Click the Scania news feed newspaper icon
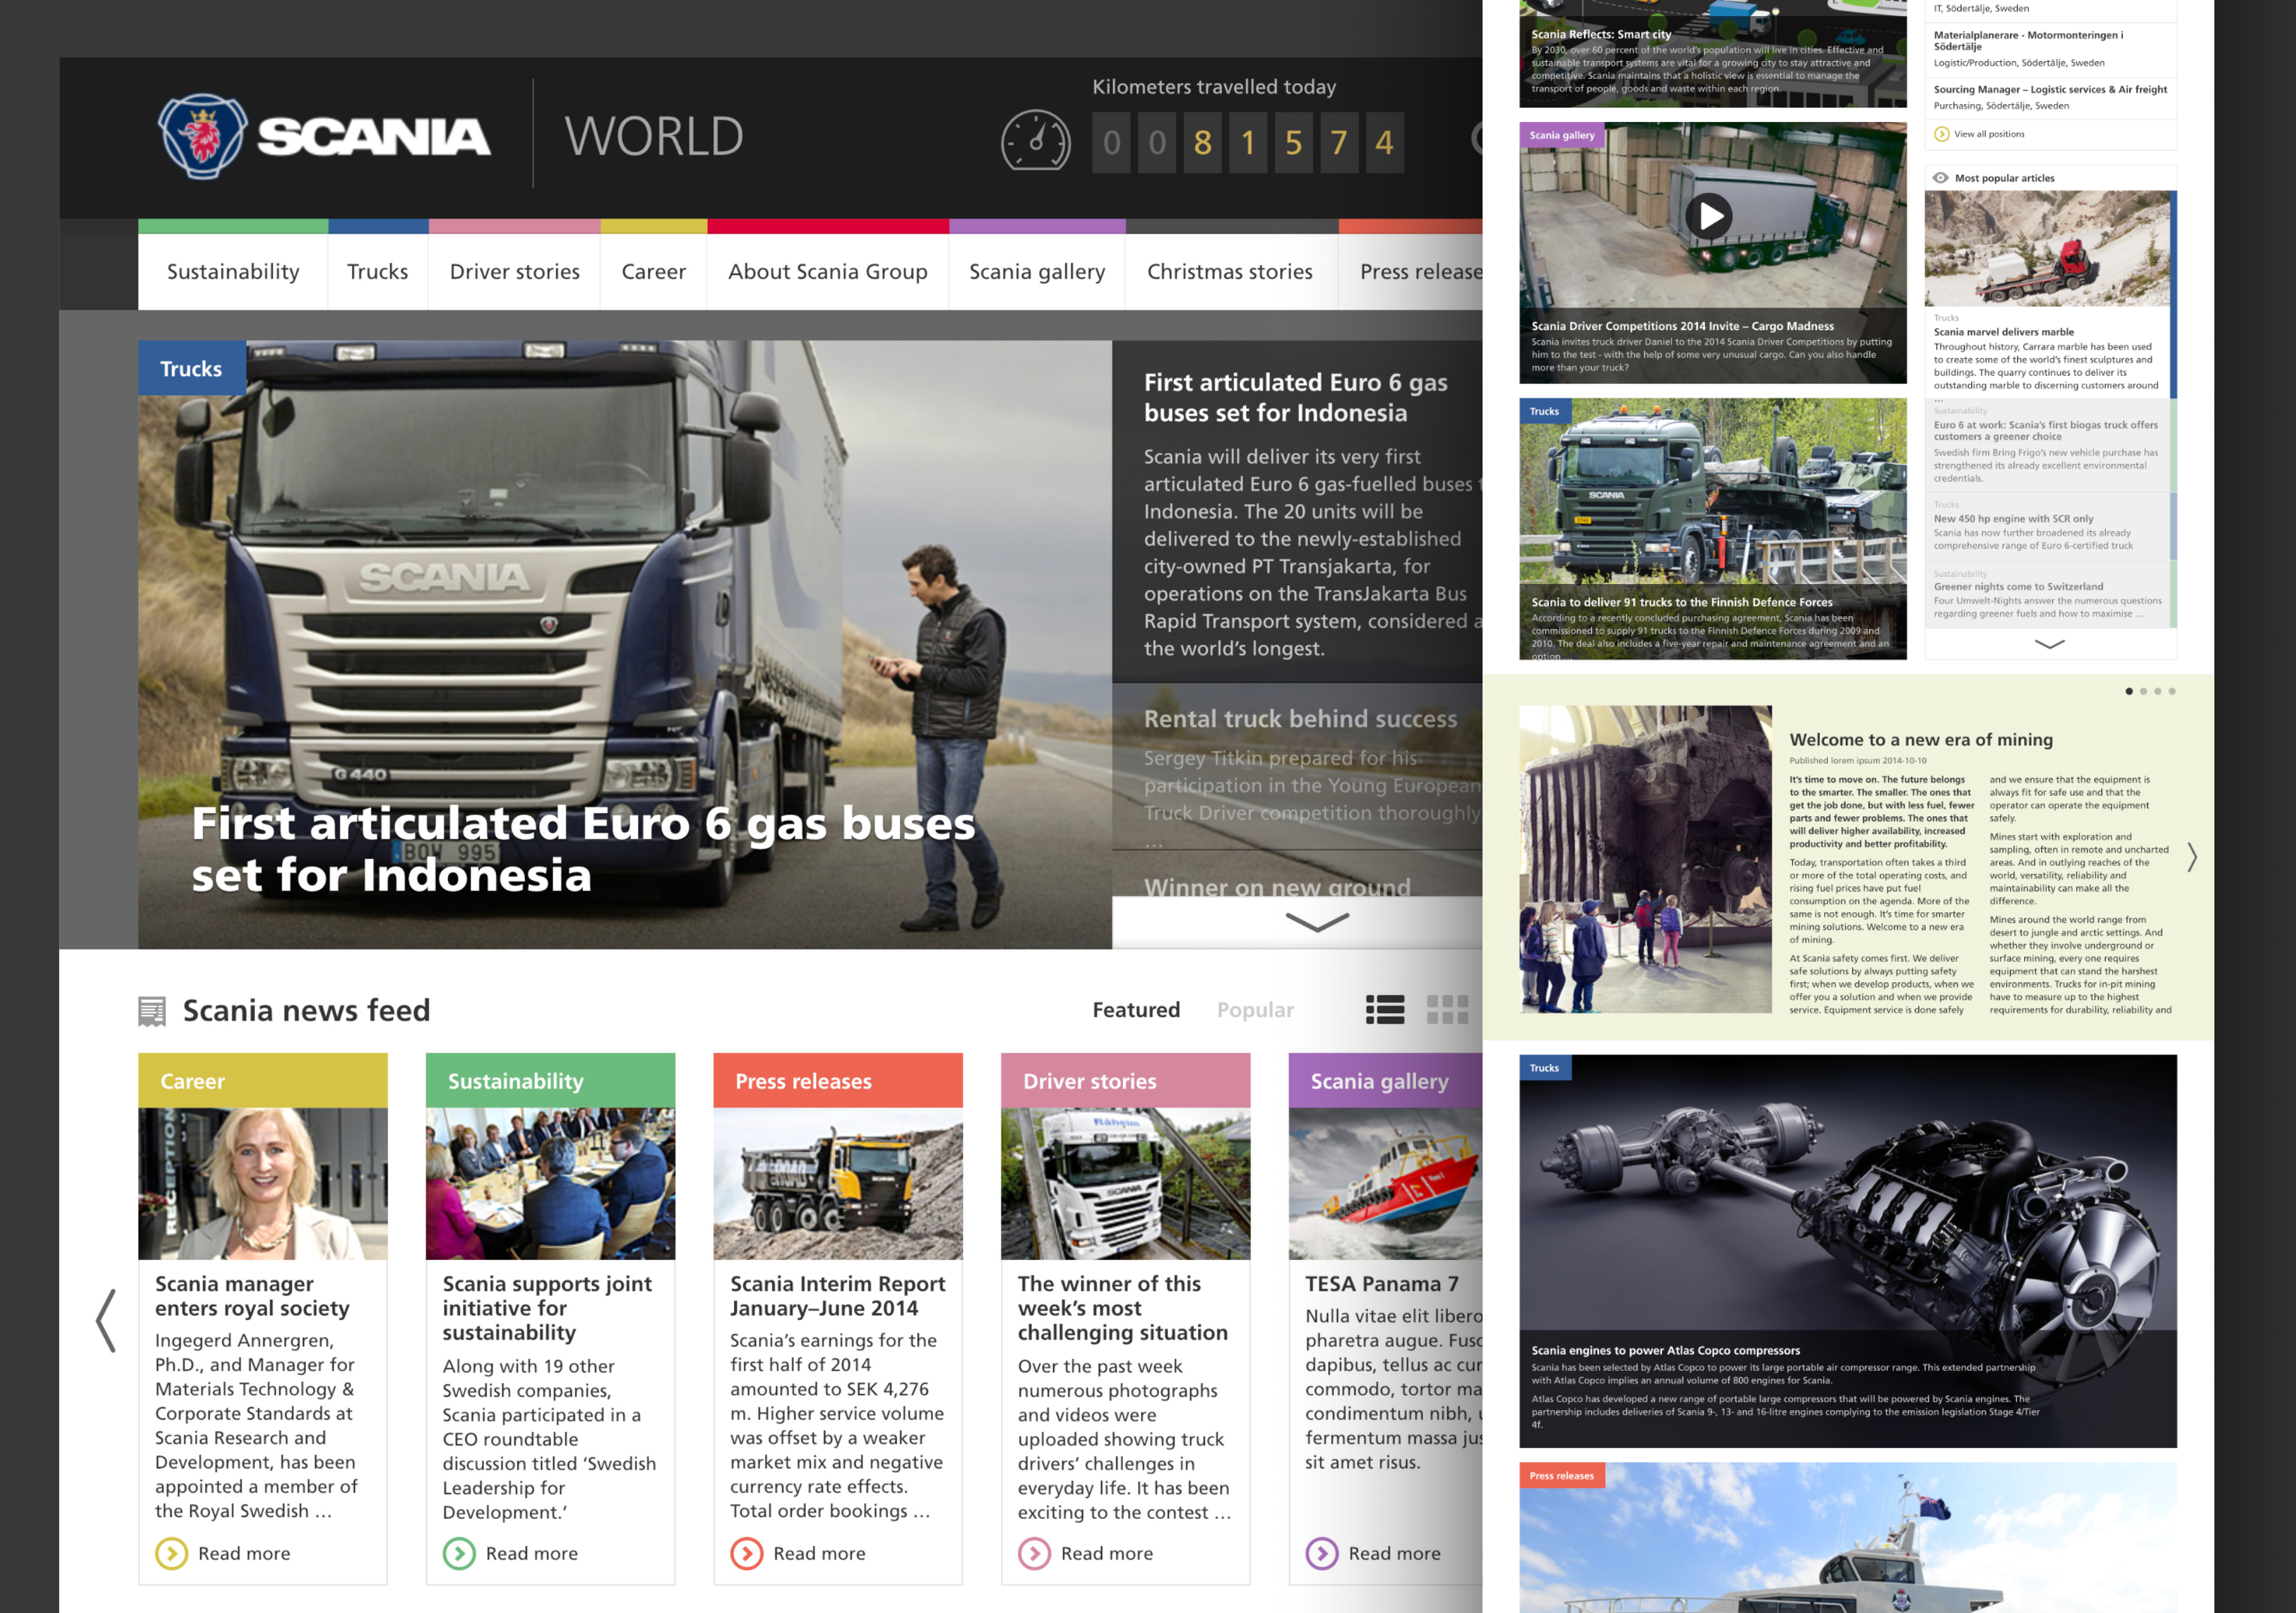The image size is (2296, 1613). (152, 1011)
